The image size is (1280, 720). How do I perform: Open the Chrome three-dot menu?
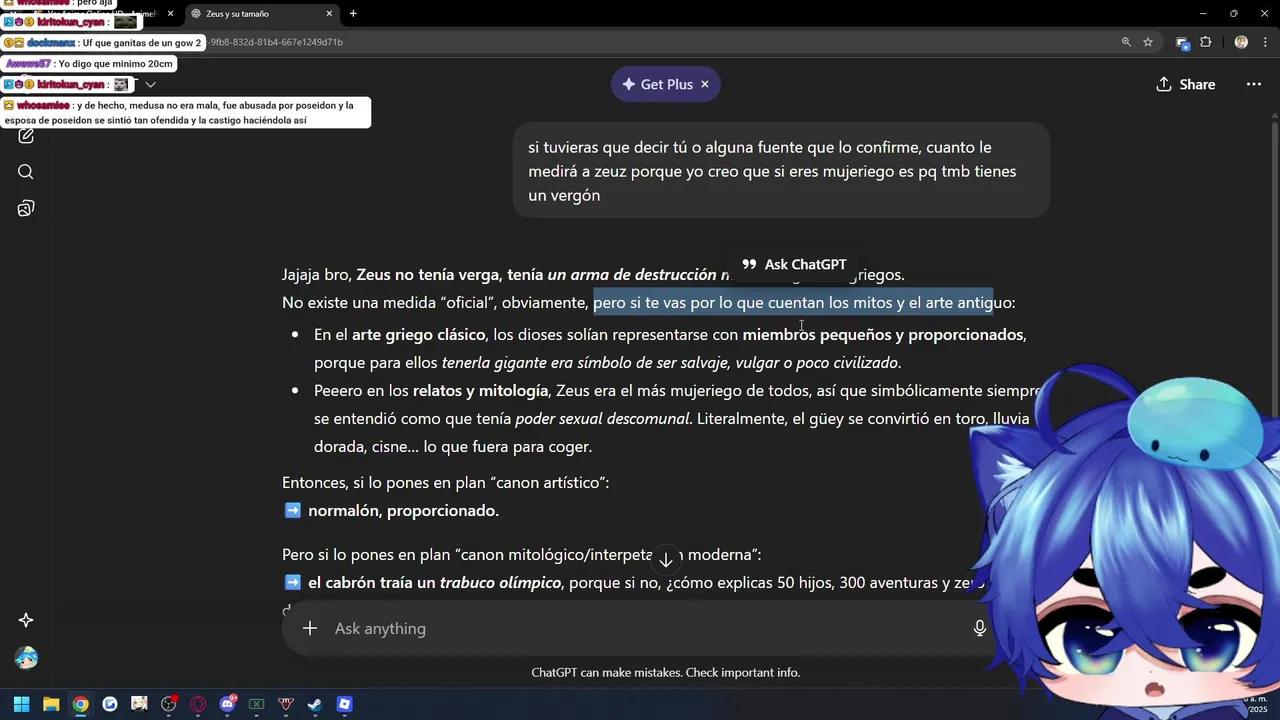pos(1263,42)
